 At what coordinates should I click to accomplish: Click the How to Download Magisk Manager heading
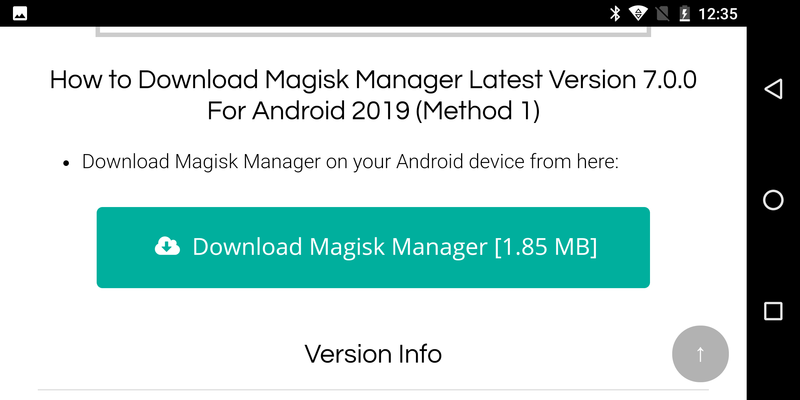click(373, 95)
